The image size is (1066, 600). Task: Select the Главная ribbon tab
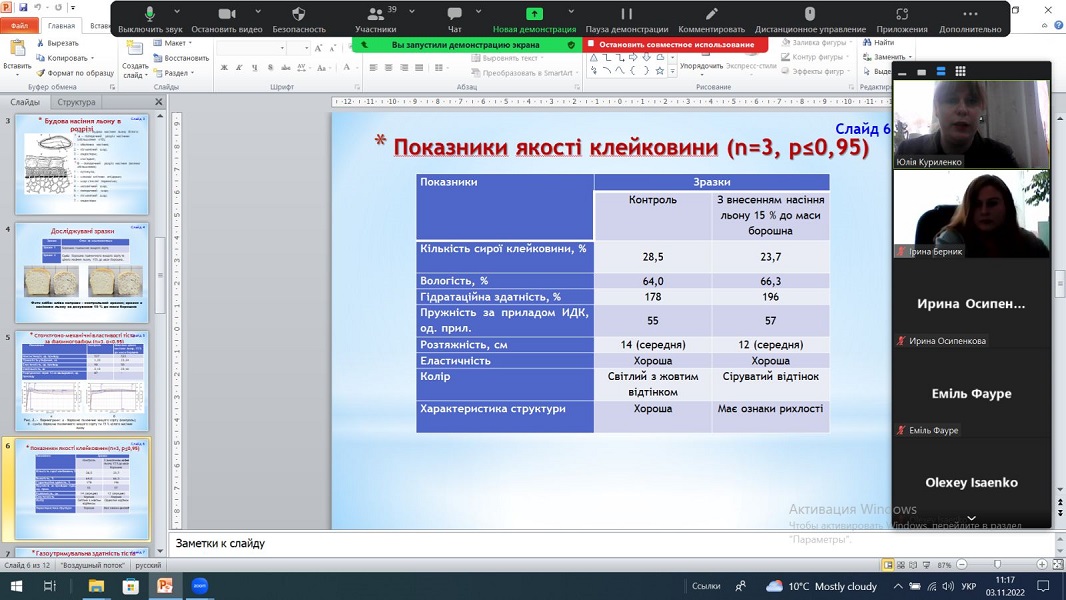click(61, 25)
